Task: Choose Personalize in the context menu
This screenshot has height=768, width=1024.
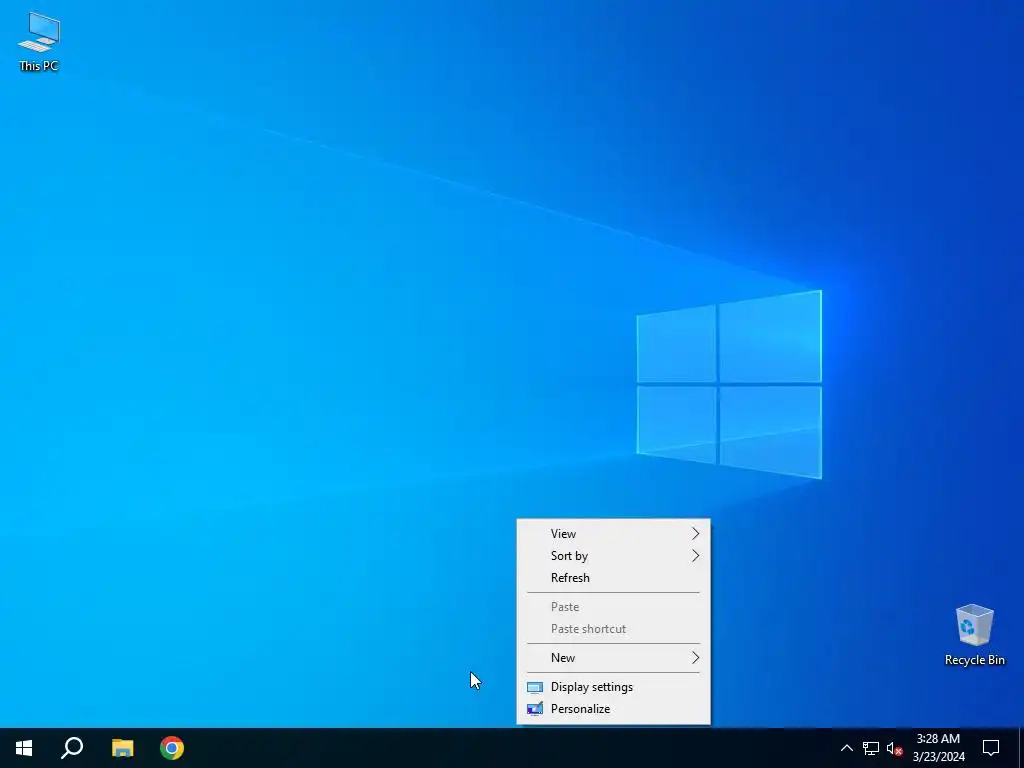Action: [x=613, y=709]
